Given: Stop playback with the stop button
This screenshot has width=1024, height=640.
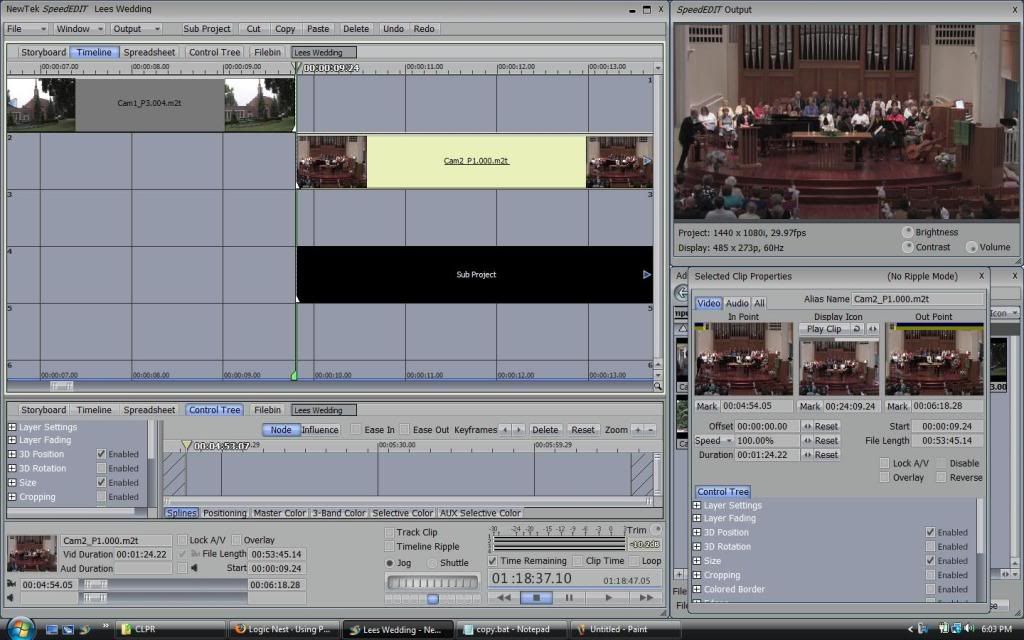Looking at the screenshot, I should pos(536,598).
